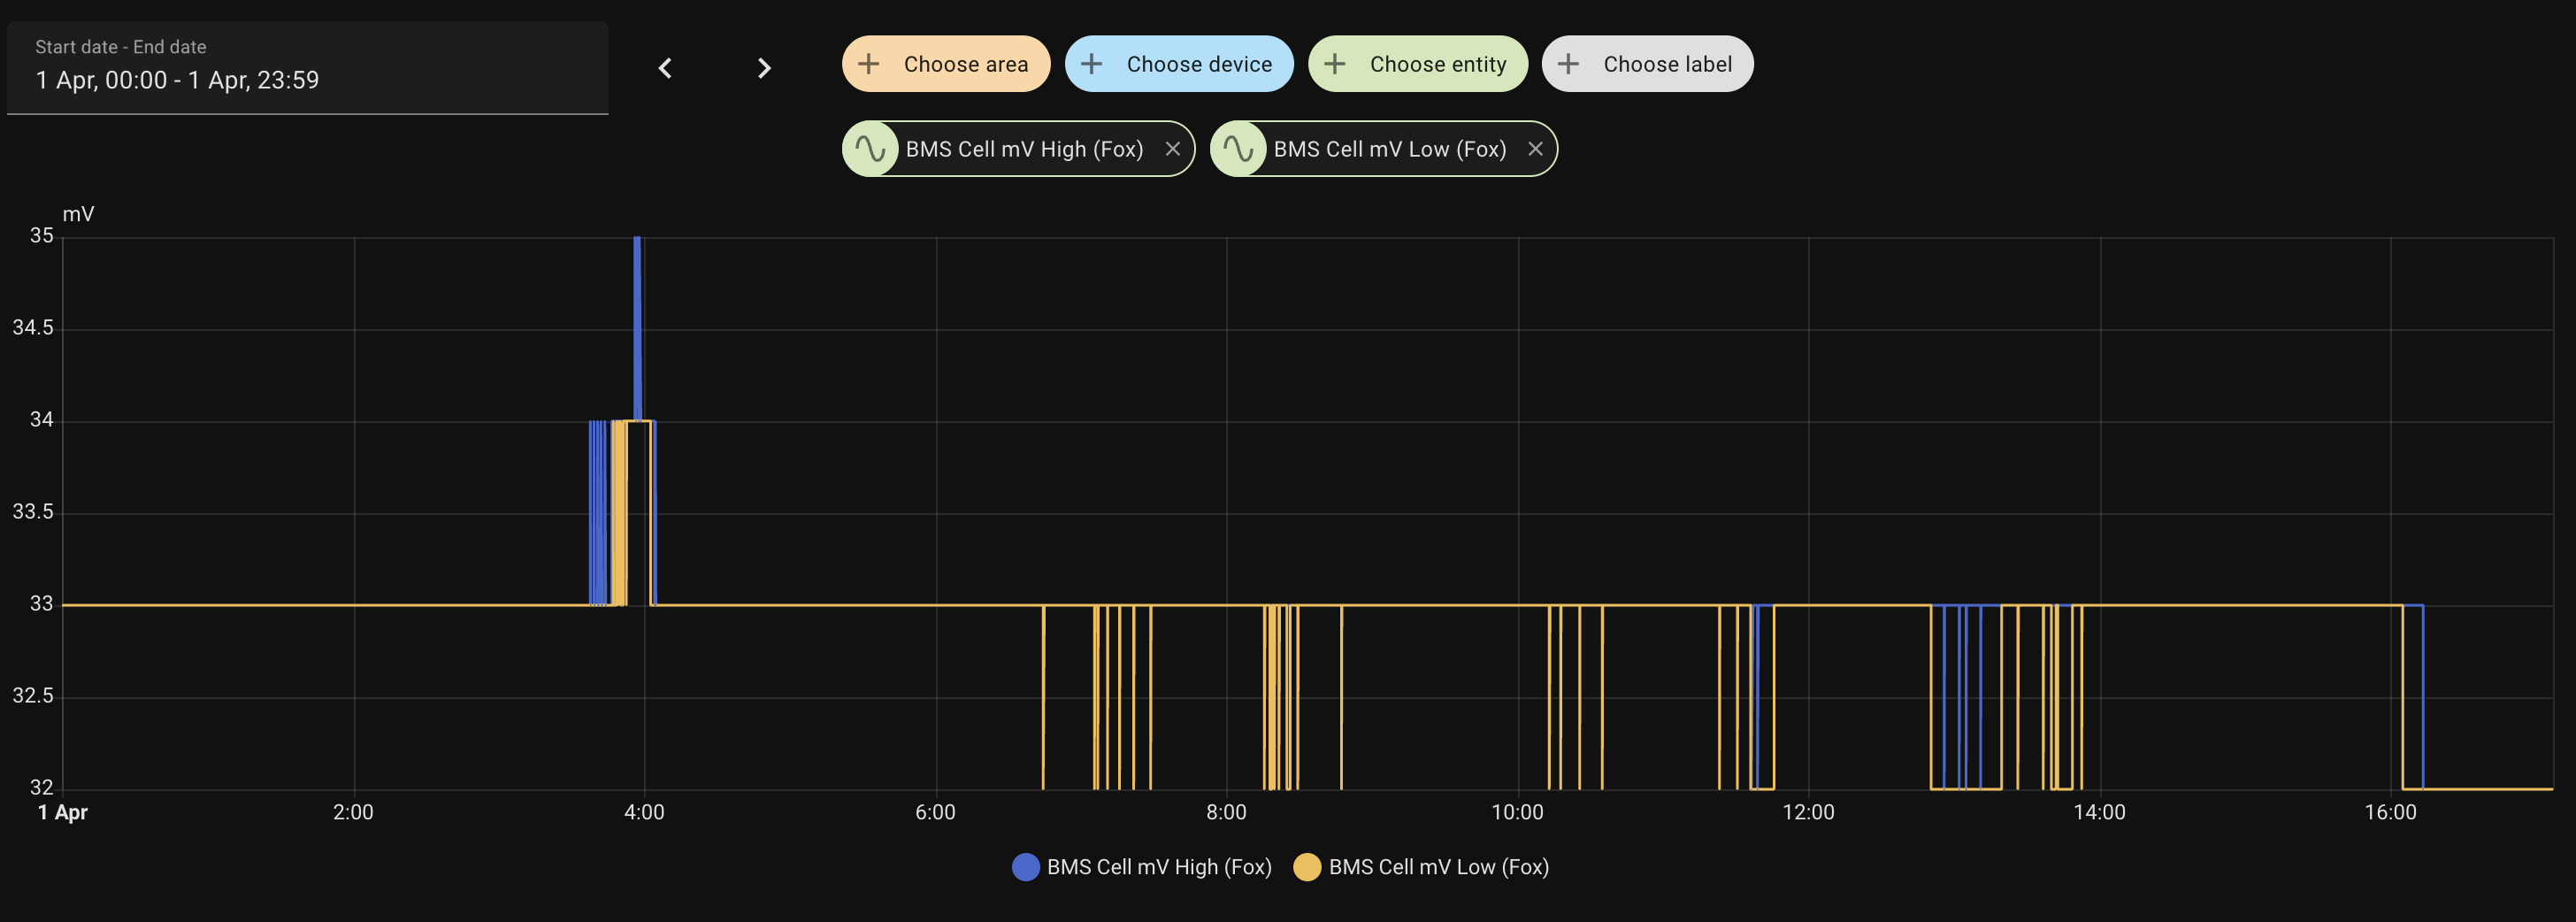Advance to the next date range
This screenshot has width=2576, height=922.
click(764, 68)
